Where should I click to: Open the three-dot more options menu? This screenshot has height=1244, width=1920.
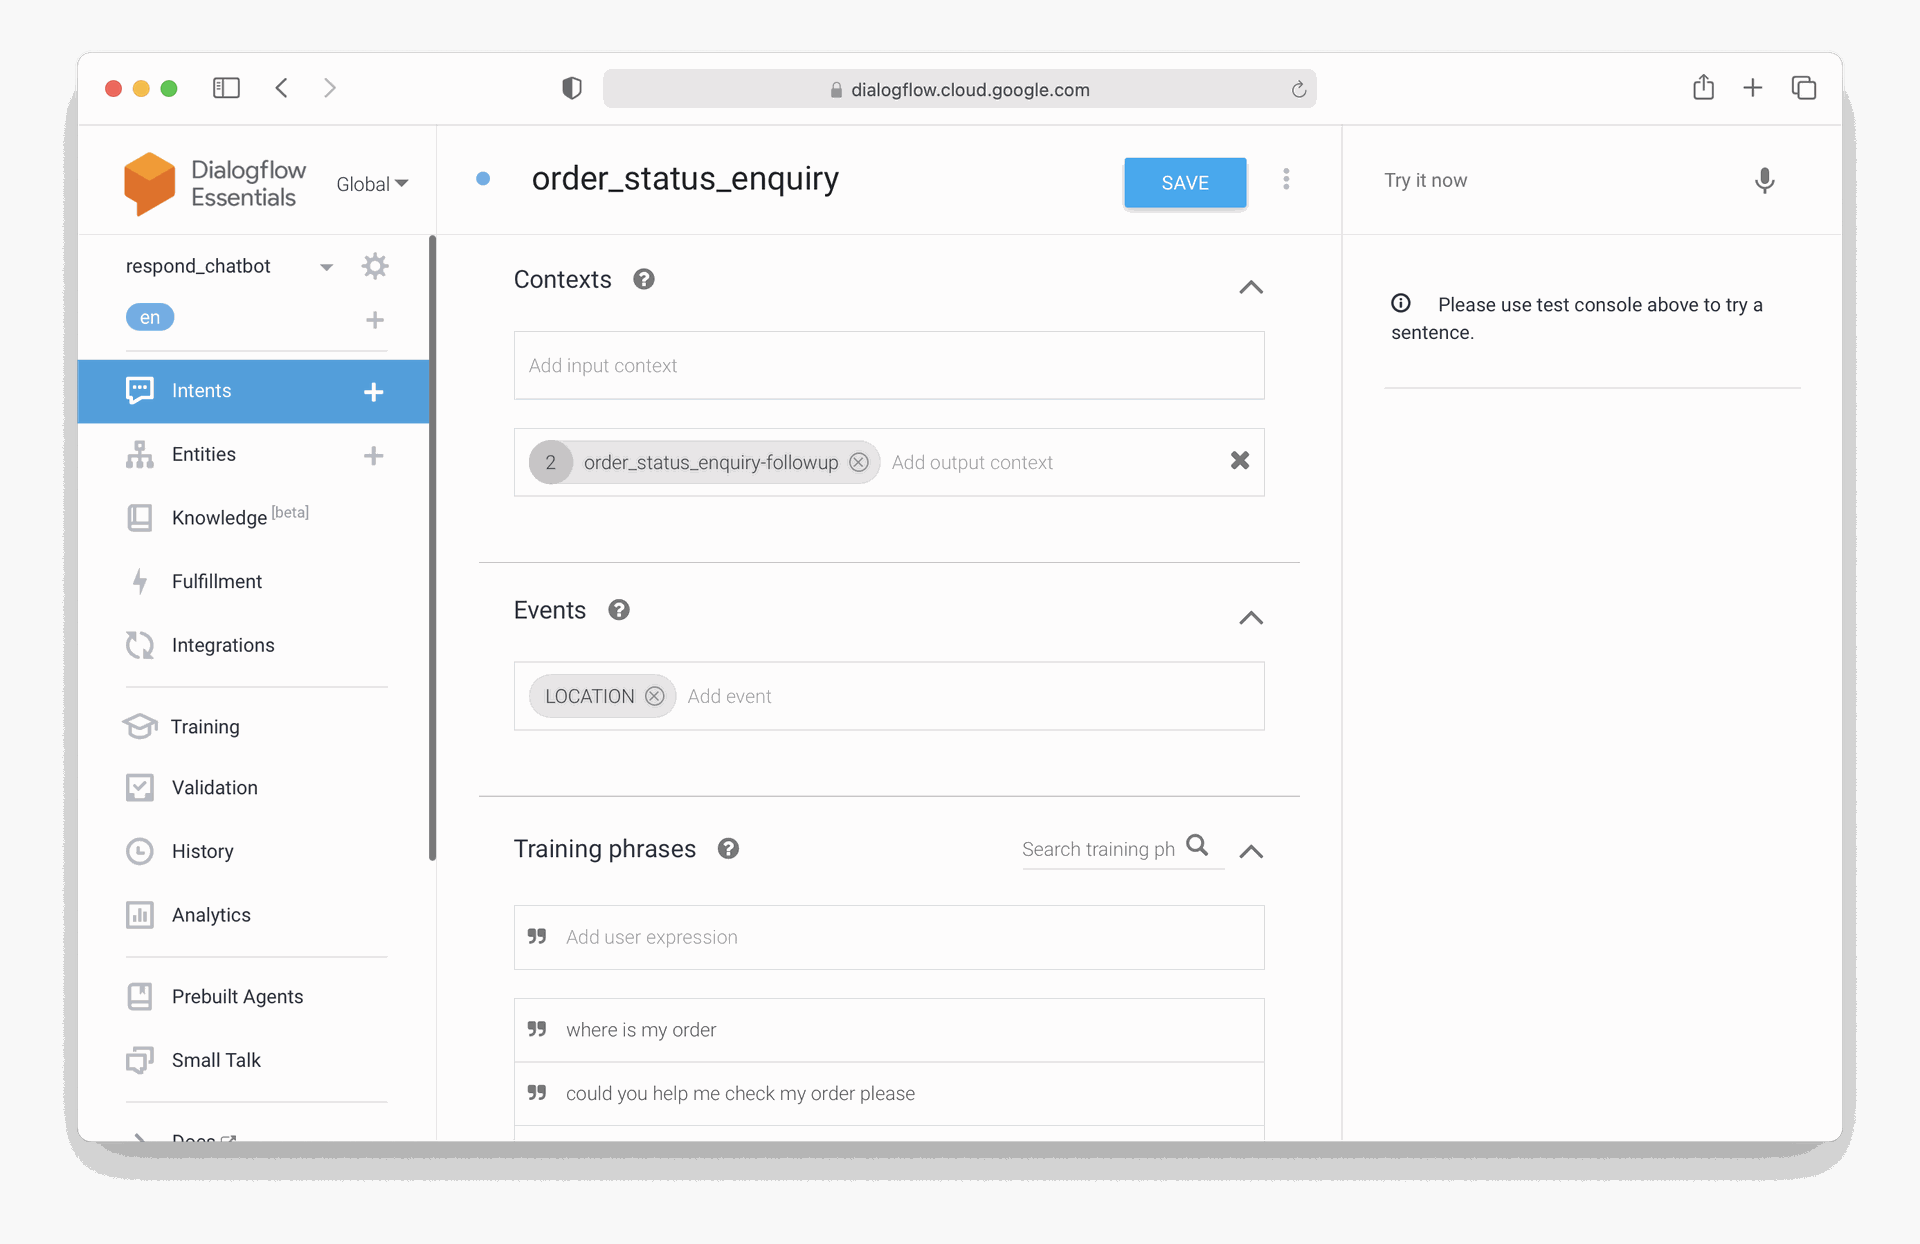point(1286,180)
